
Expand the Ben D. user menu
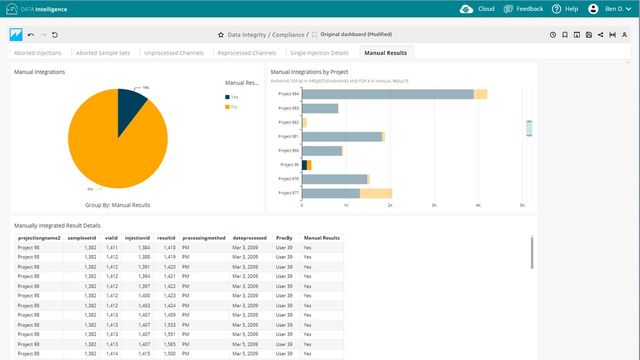click(x=618, y=9)
